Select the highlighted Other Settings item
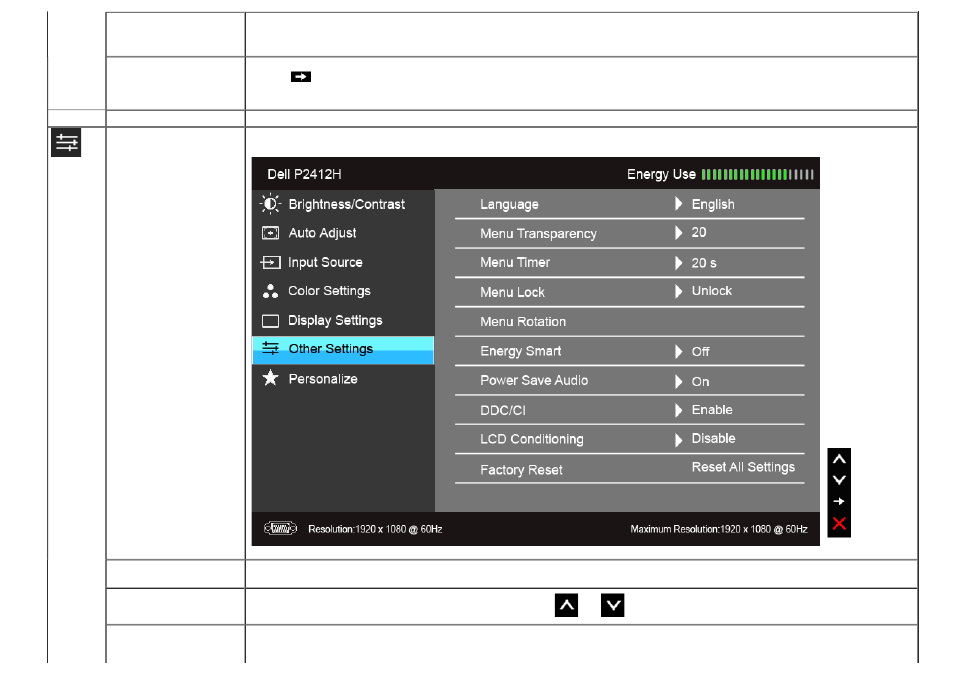This screenshot has width=954, height=674. [343, 350]
